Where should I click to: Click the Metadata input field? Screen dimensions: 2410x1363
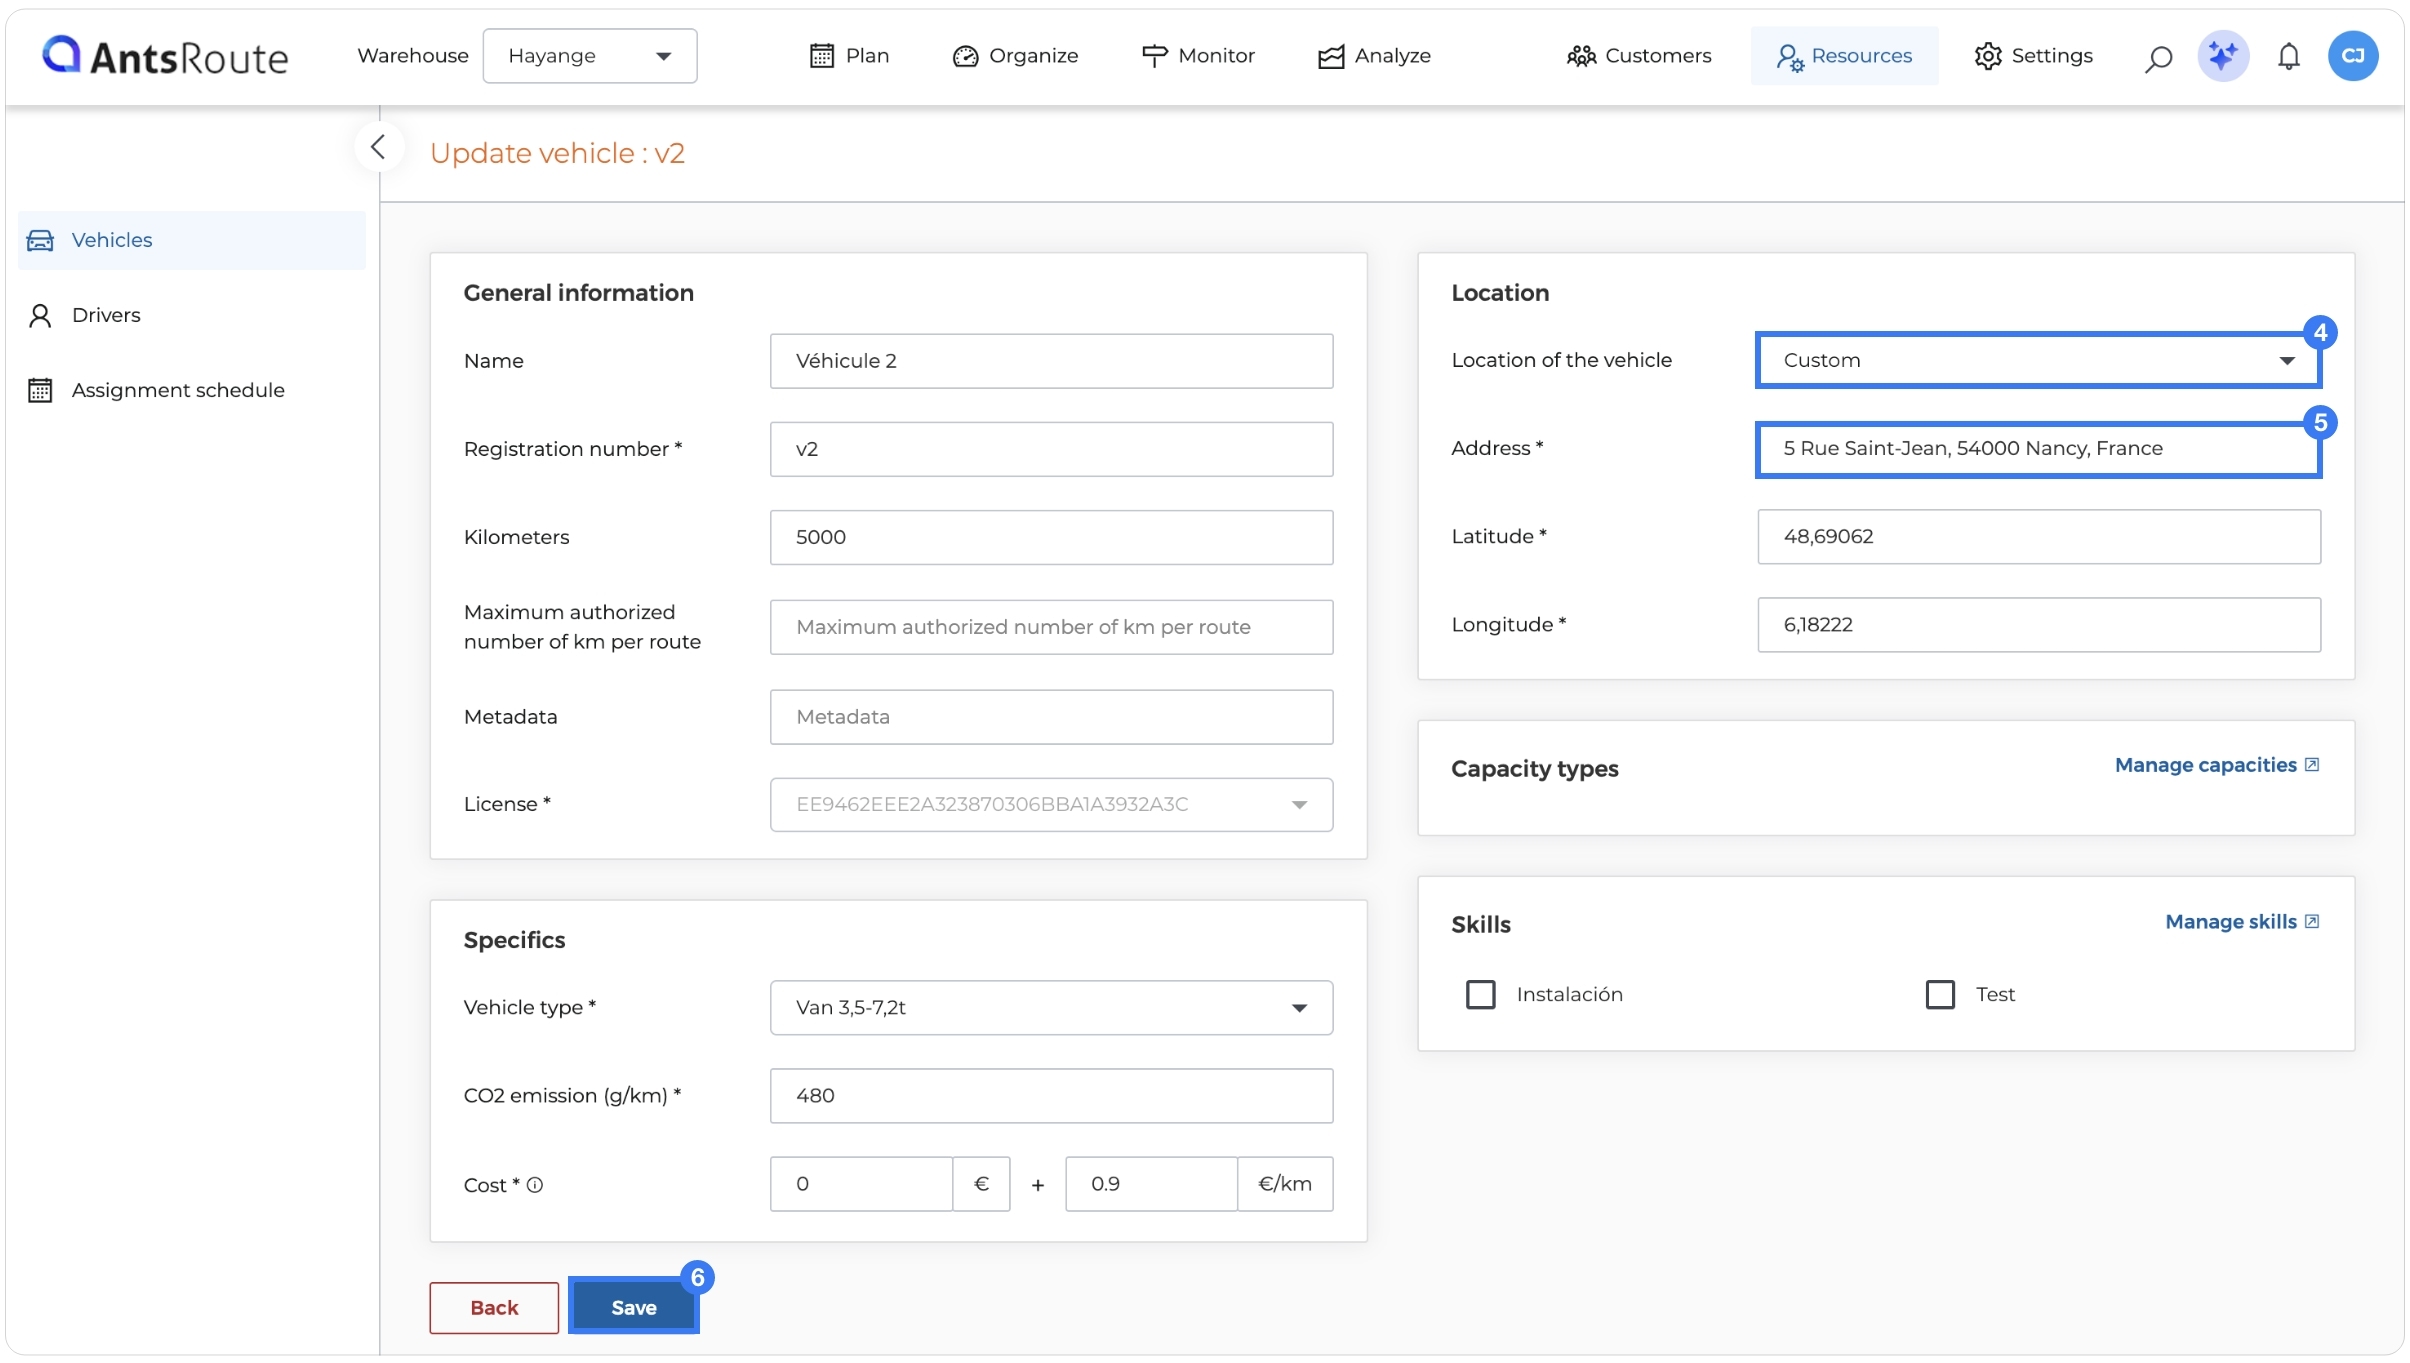1051,717
